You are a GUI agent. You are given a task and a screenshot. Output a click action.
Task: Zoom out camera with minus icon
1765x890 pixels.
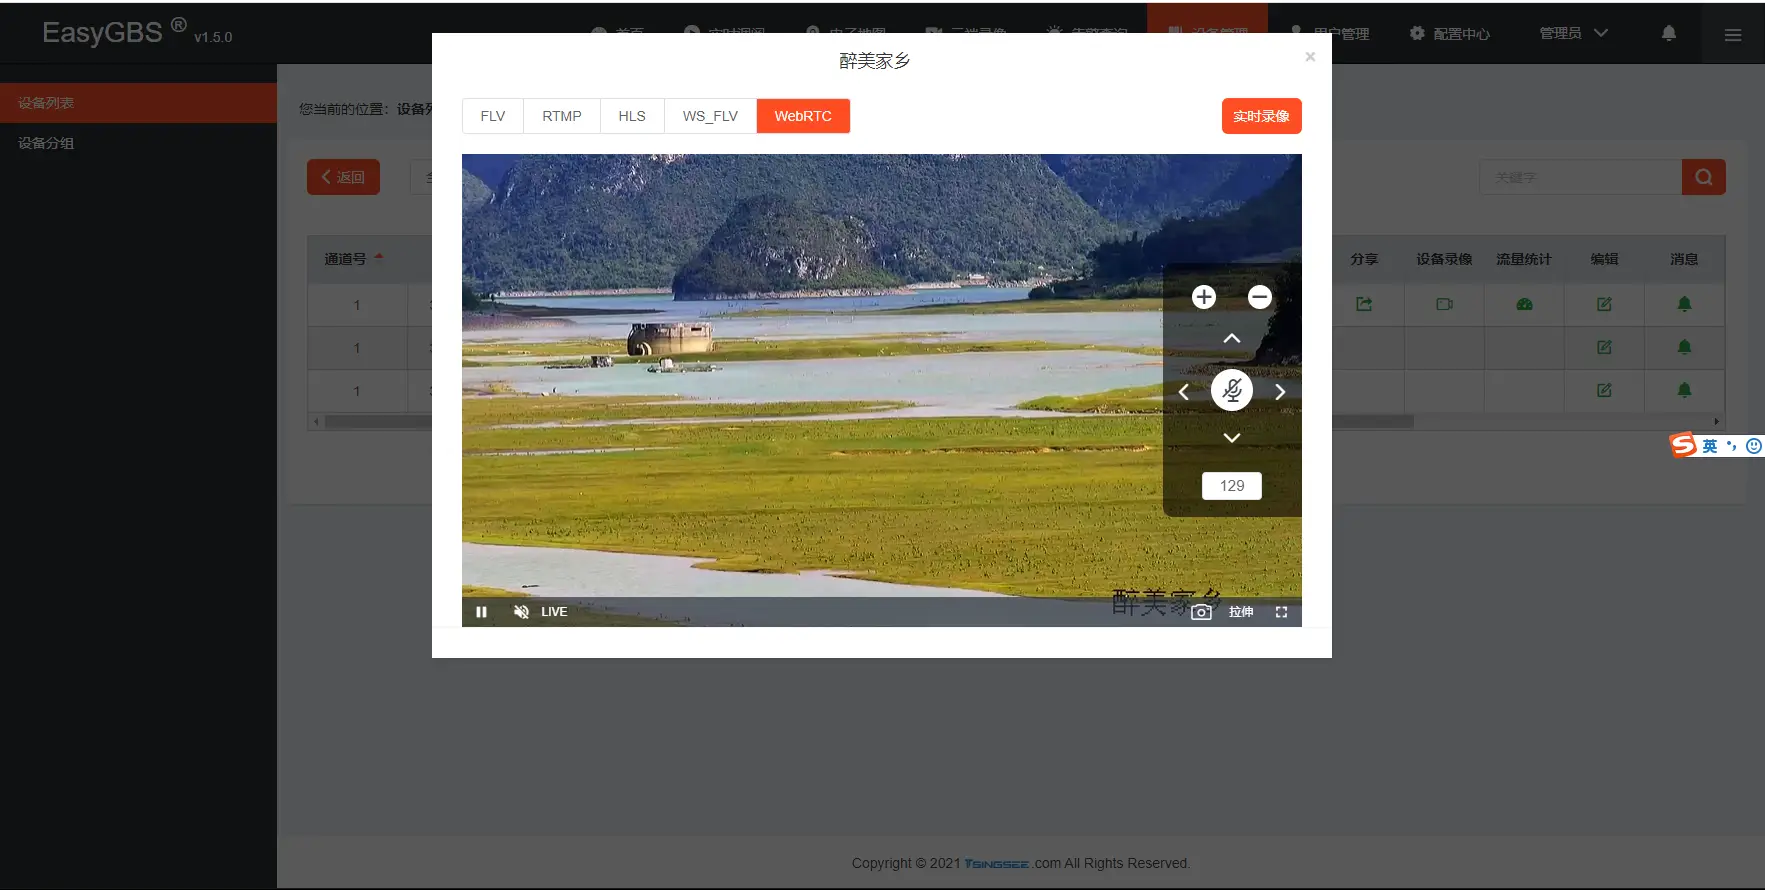click(x=1259, y=297)
